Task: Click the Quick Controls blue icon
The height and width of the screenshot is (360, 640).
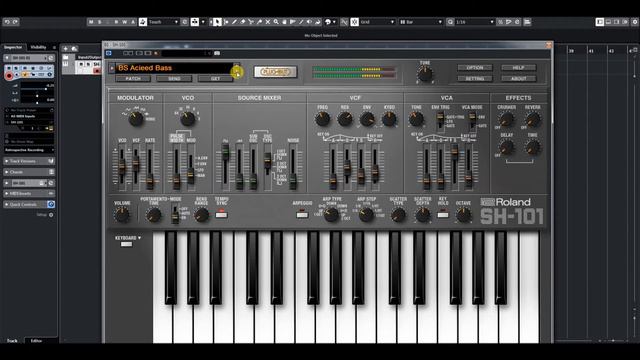Action: 51,204
